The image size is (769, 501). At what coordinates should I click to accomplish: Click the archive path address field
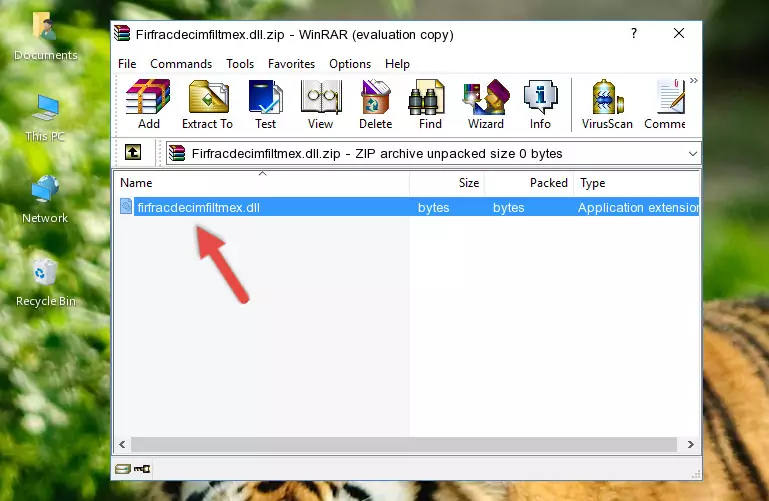(433, 153)
